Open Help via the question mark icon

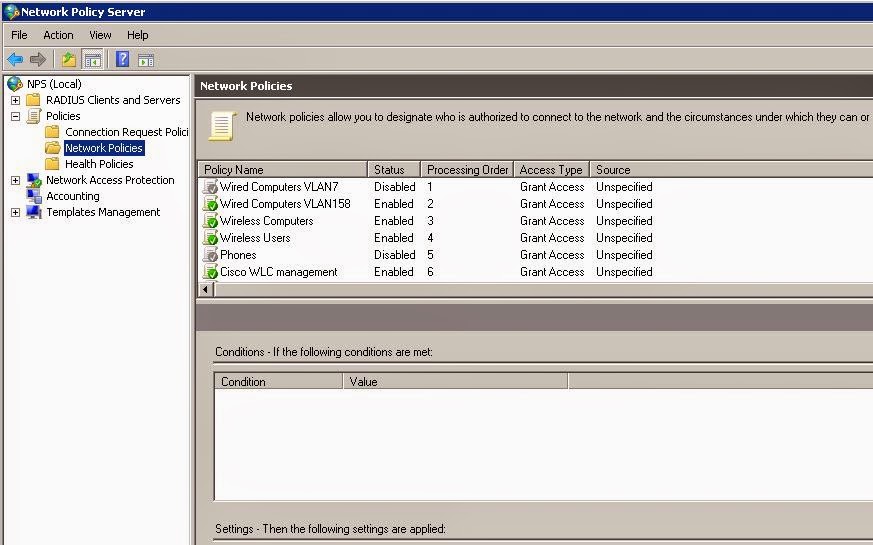pos(122,59)
